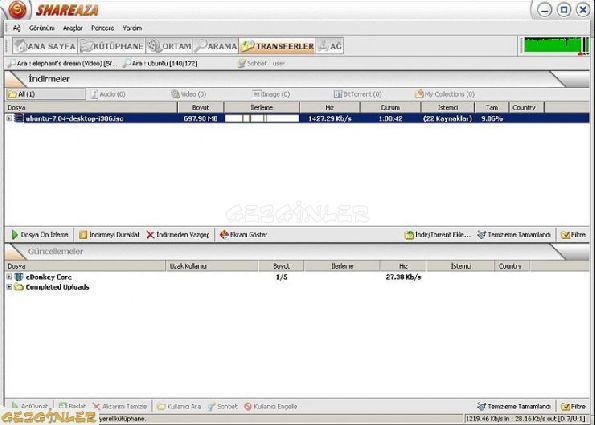595x425 pixels.
Task: Filter downloads by Video (0)
Action: 189,94
